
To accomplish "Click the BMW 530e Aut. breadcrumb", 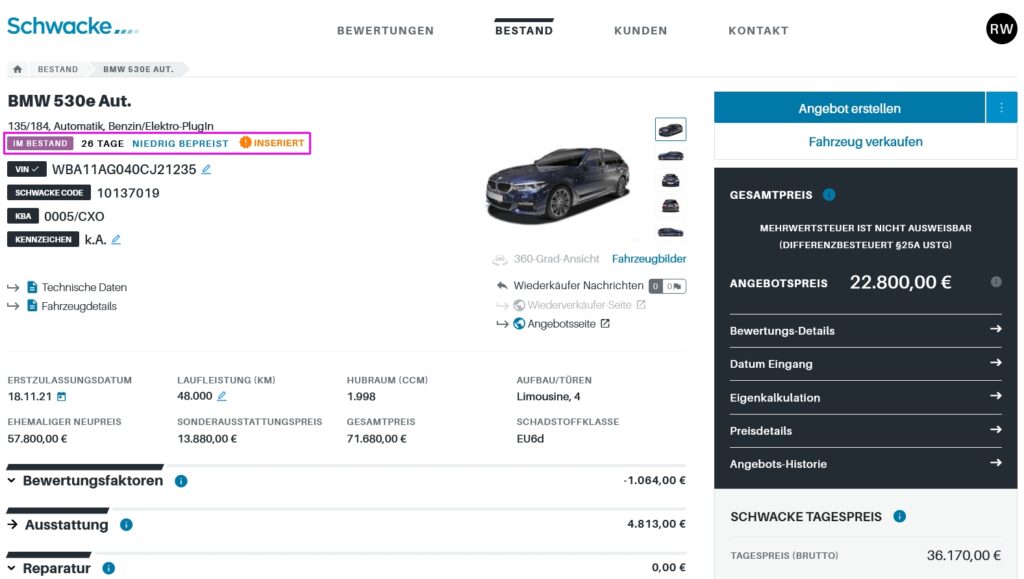I will tap(138, 69).
